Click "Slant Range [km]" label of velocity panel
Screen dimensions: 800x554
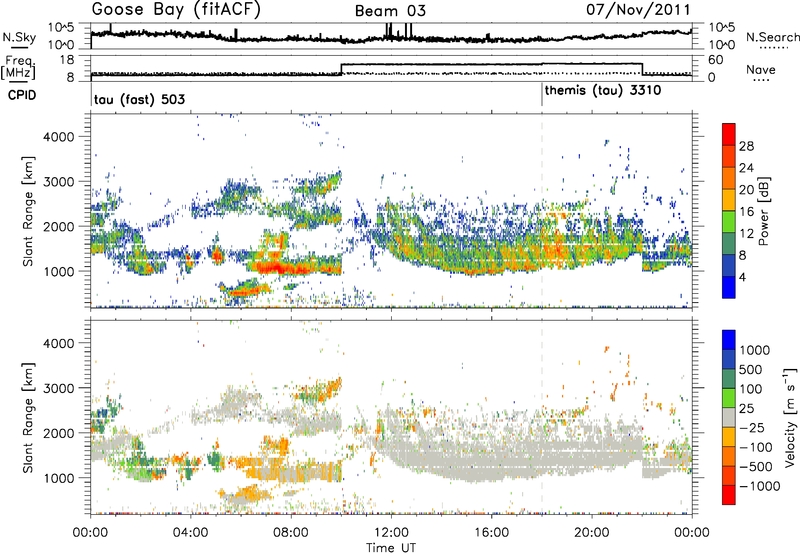click(x=29, y=417)
